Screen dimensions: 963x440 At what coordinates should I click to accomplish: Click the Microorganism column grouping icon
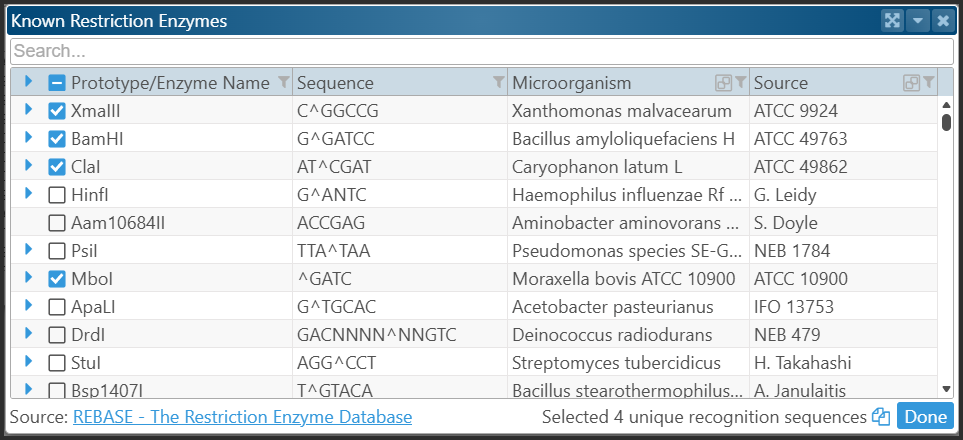(723, 82)
